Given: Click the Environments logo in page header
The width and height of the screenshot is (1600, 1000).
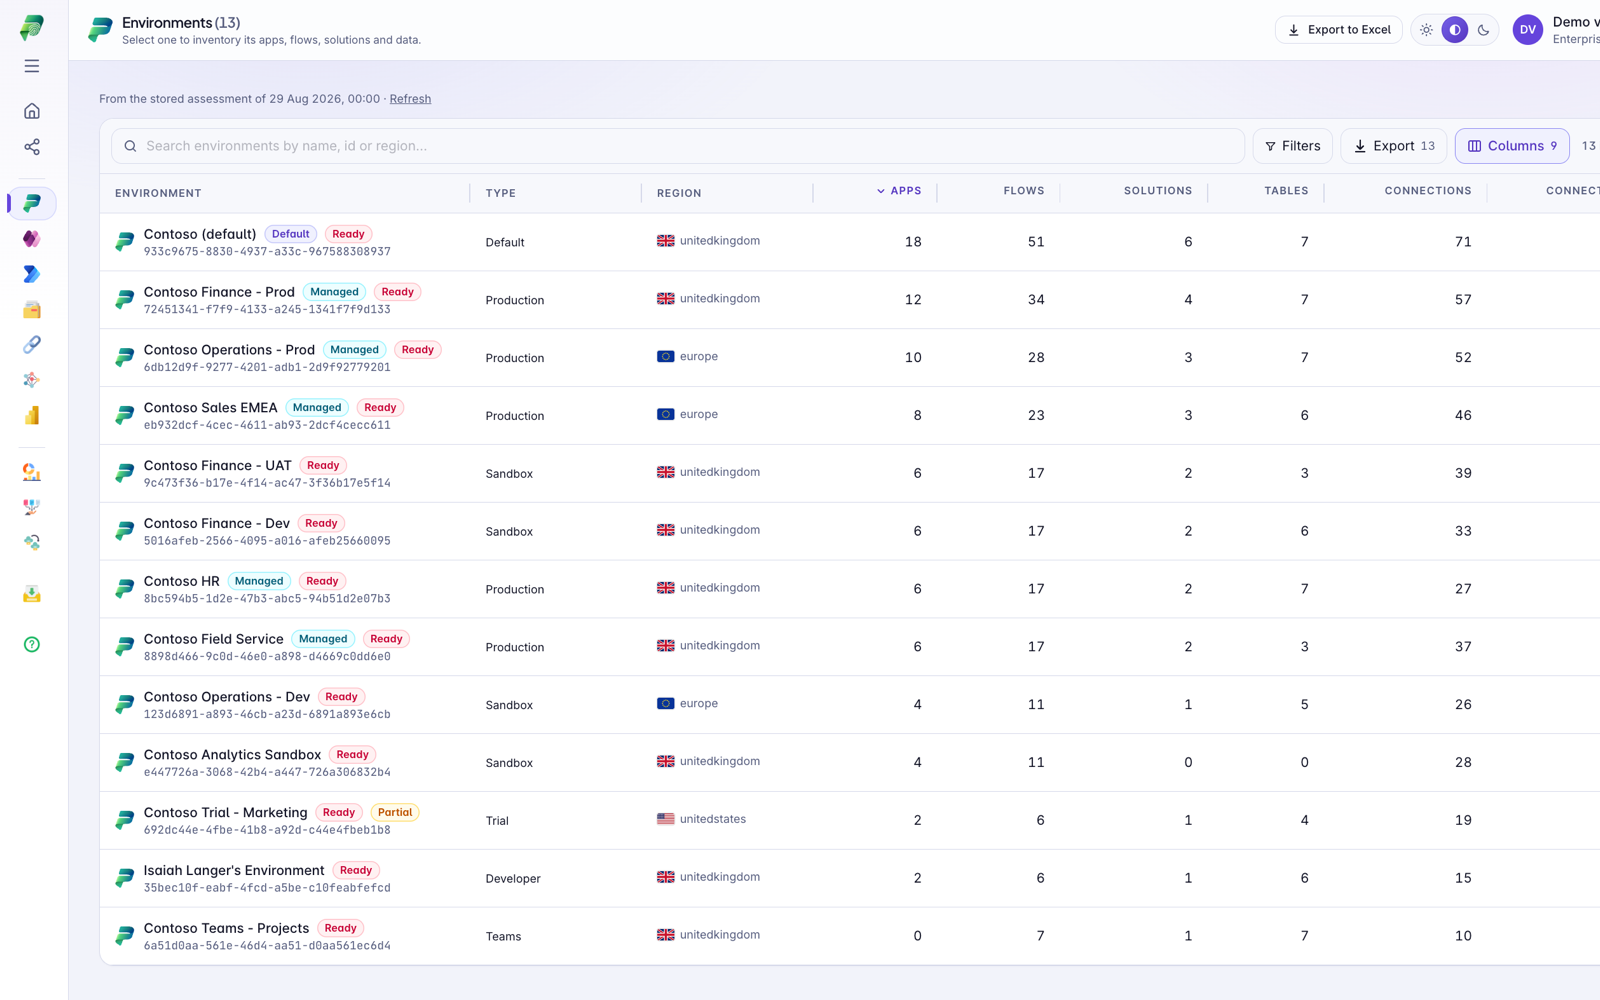Looking at the screenshot, I should click(100, 30).
